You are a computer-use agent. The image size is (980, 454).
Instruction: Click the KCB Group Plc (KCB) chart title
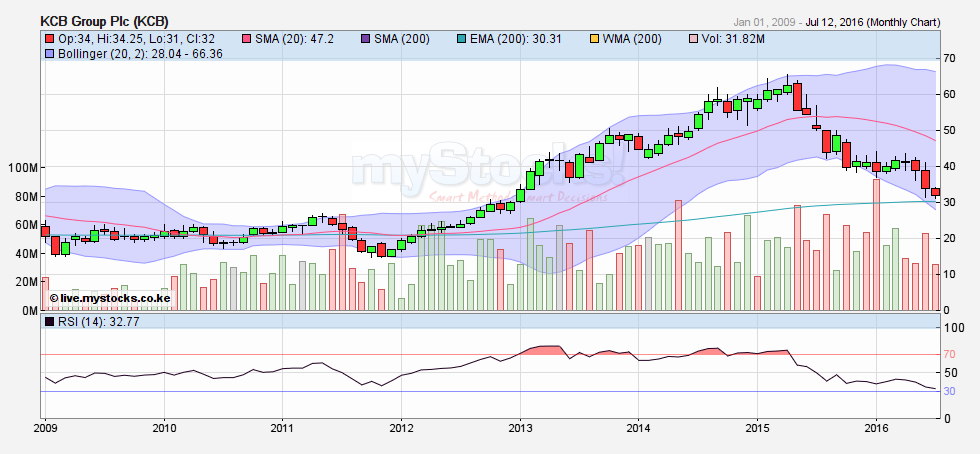(x=104, y=21)
